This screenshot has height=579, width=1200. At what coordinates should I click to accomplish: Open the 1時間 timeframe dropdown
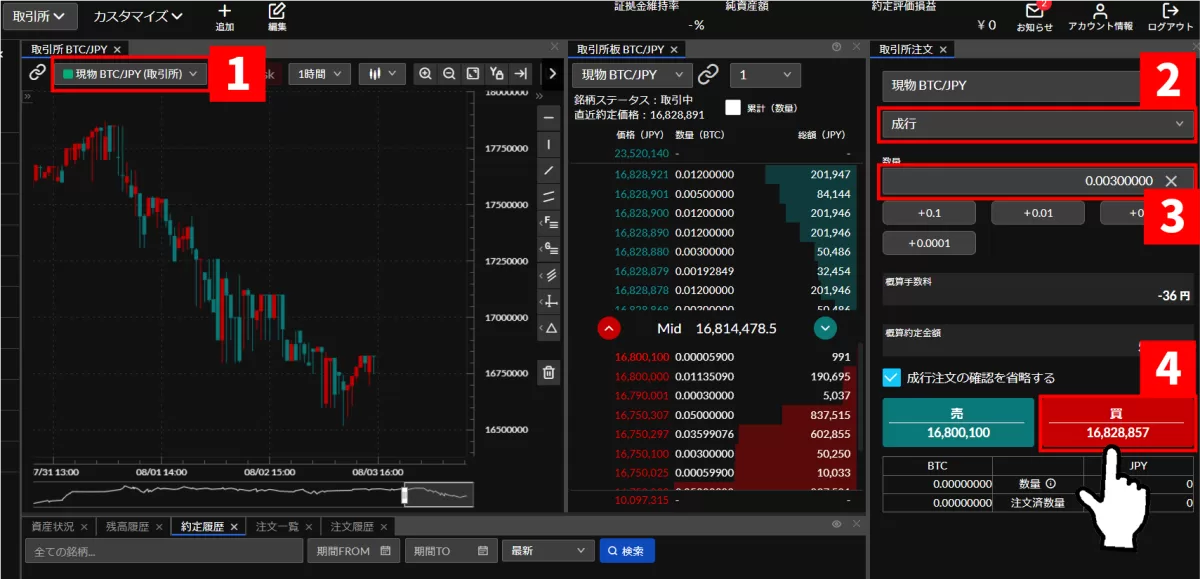[320, 73]
